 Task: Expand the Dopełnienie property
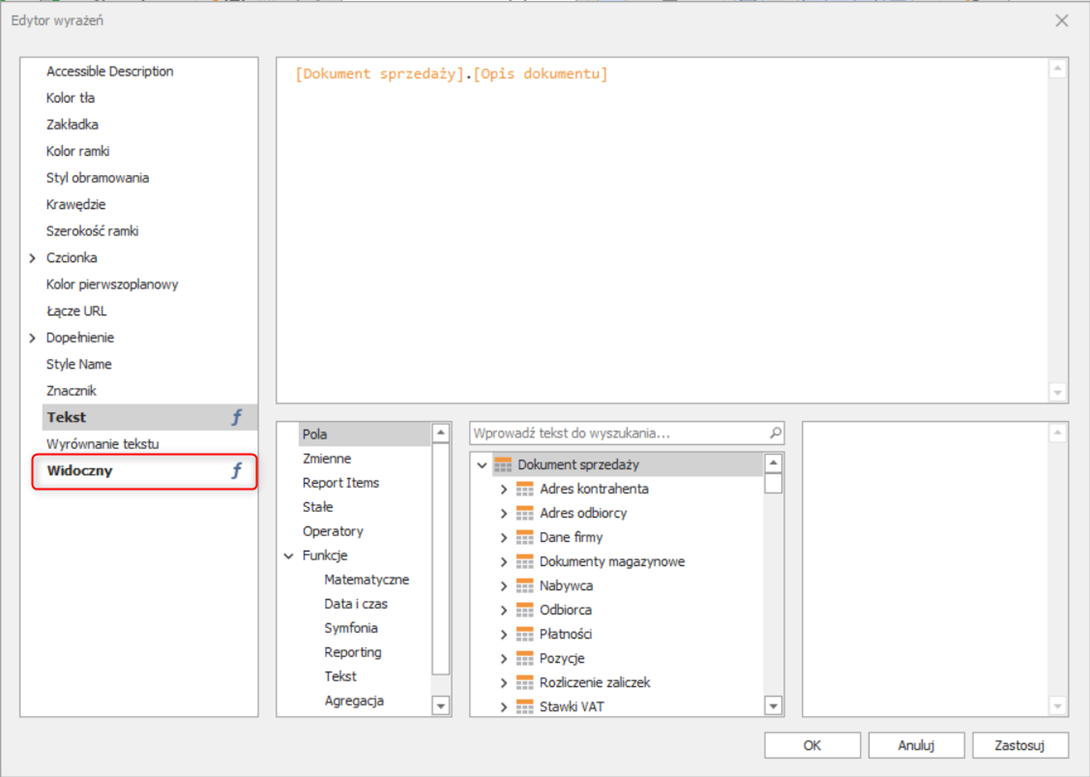click(x=33, y=338)
